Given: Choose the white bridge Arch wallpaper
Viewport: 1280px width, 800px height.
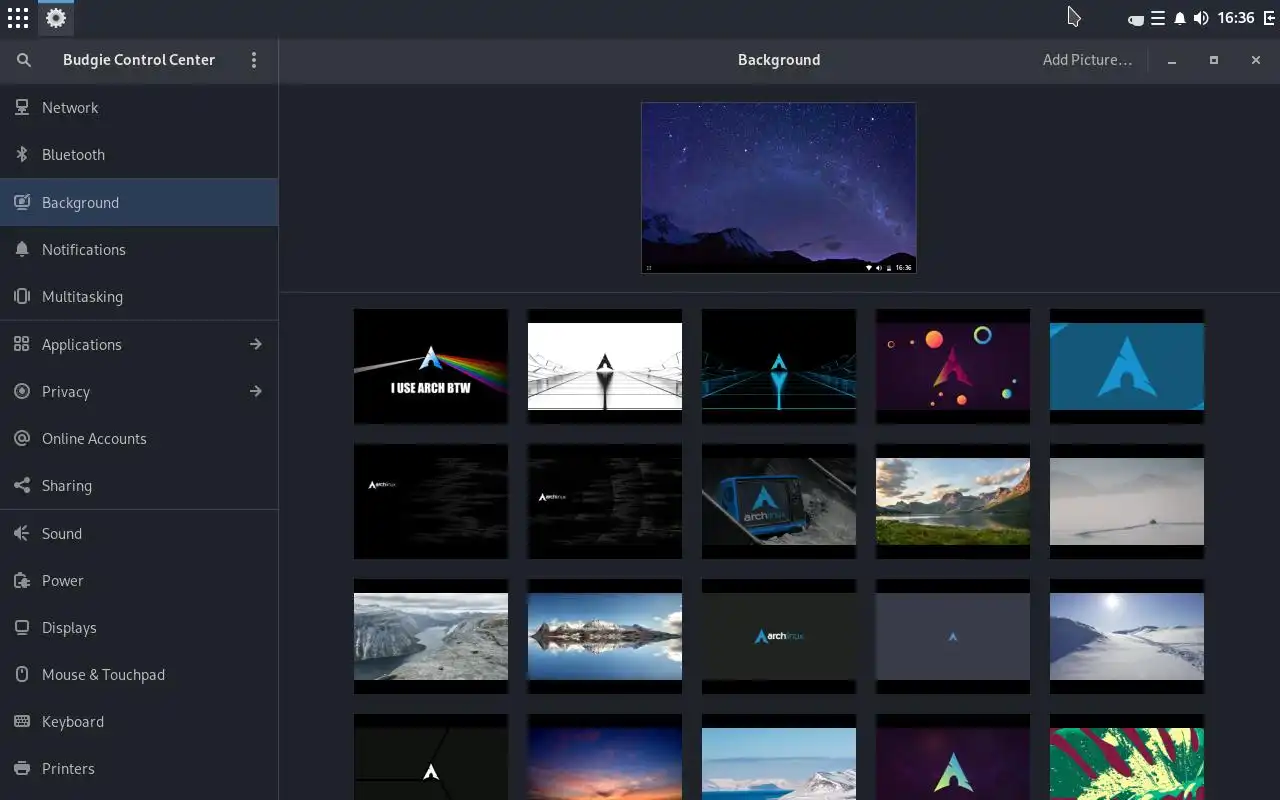Looking at the screenshot, I should (605, 366).
